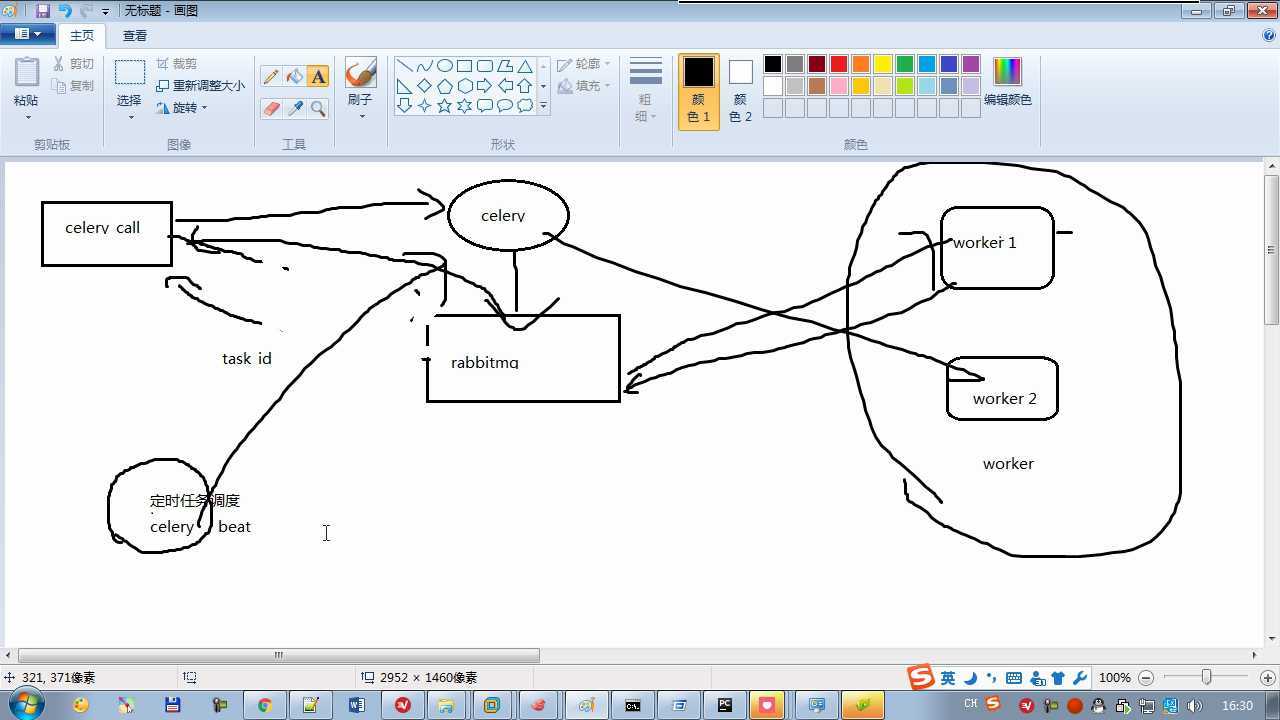Choose the Rectangle shape
Image resolution: width=1280 pixels, height=720 pixels.
[465, 66]
